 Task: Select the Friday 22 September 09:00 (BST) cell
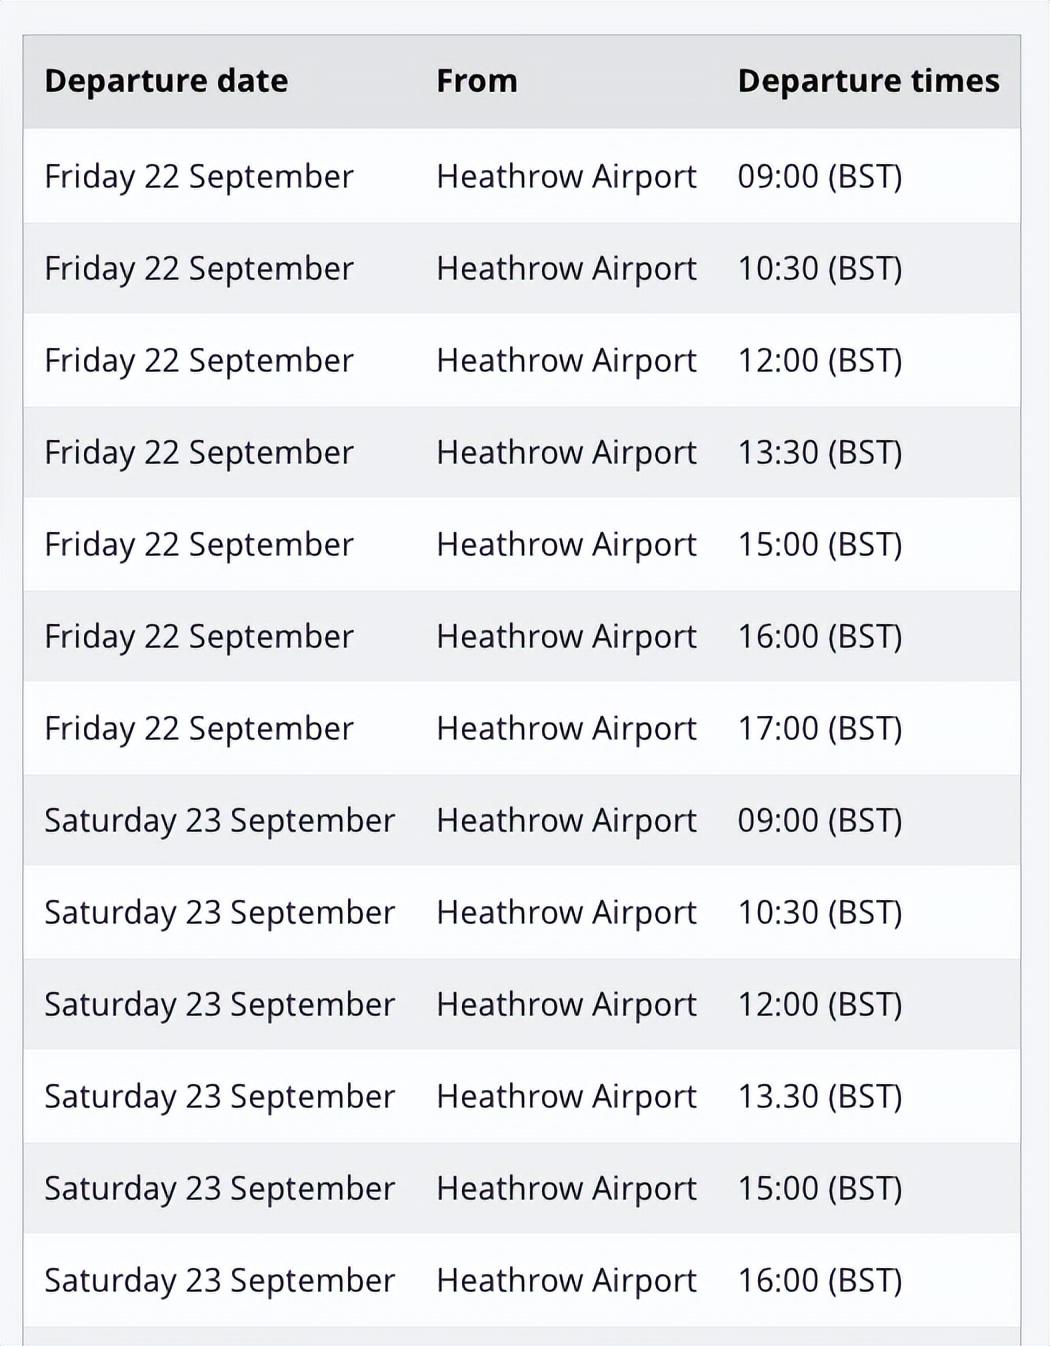point(820,177)
